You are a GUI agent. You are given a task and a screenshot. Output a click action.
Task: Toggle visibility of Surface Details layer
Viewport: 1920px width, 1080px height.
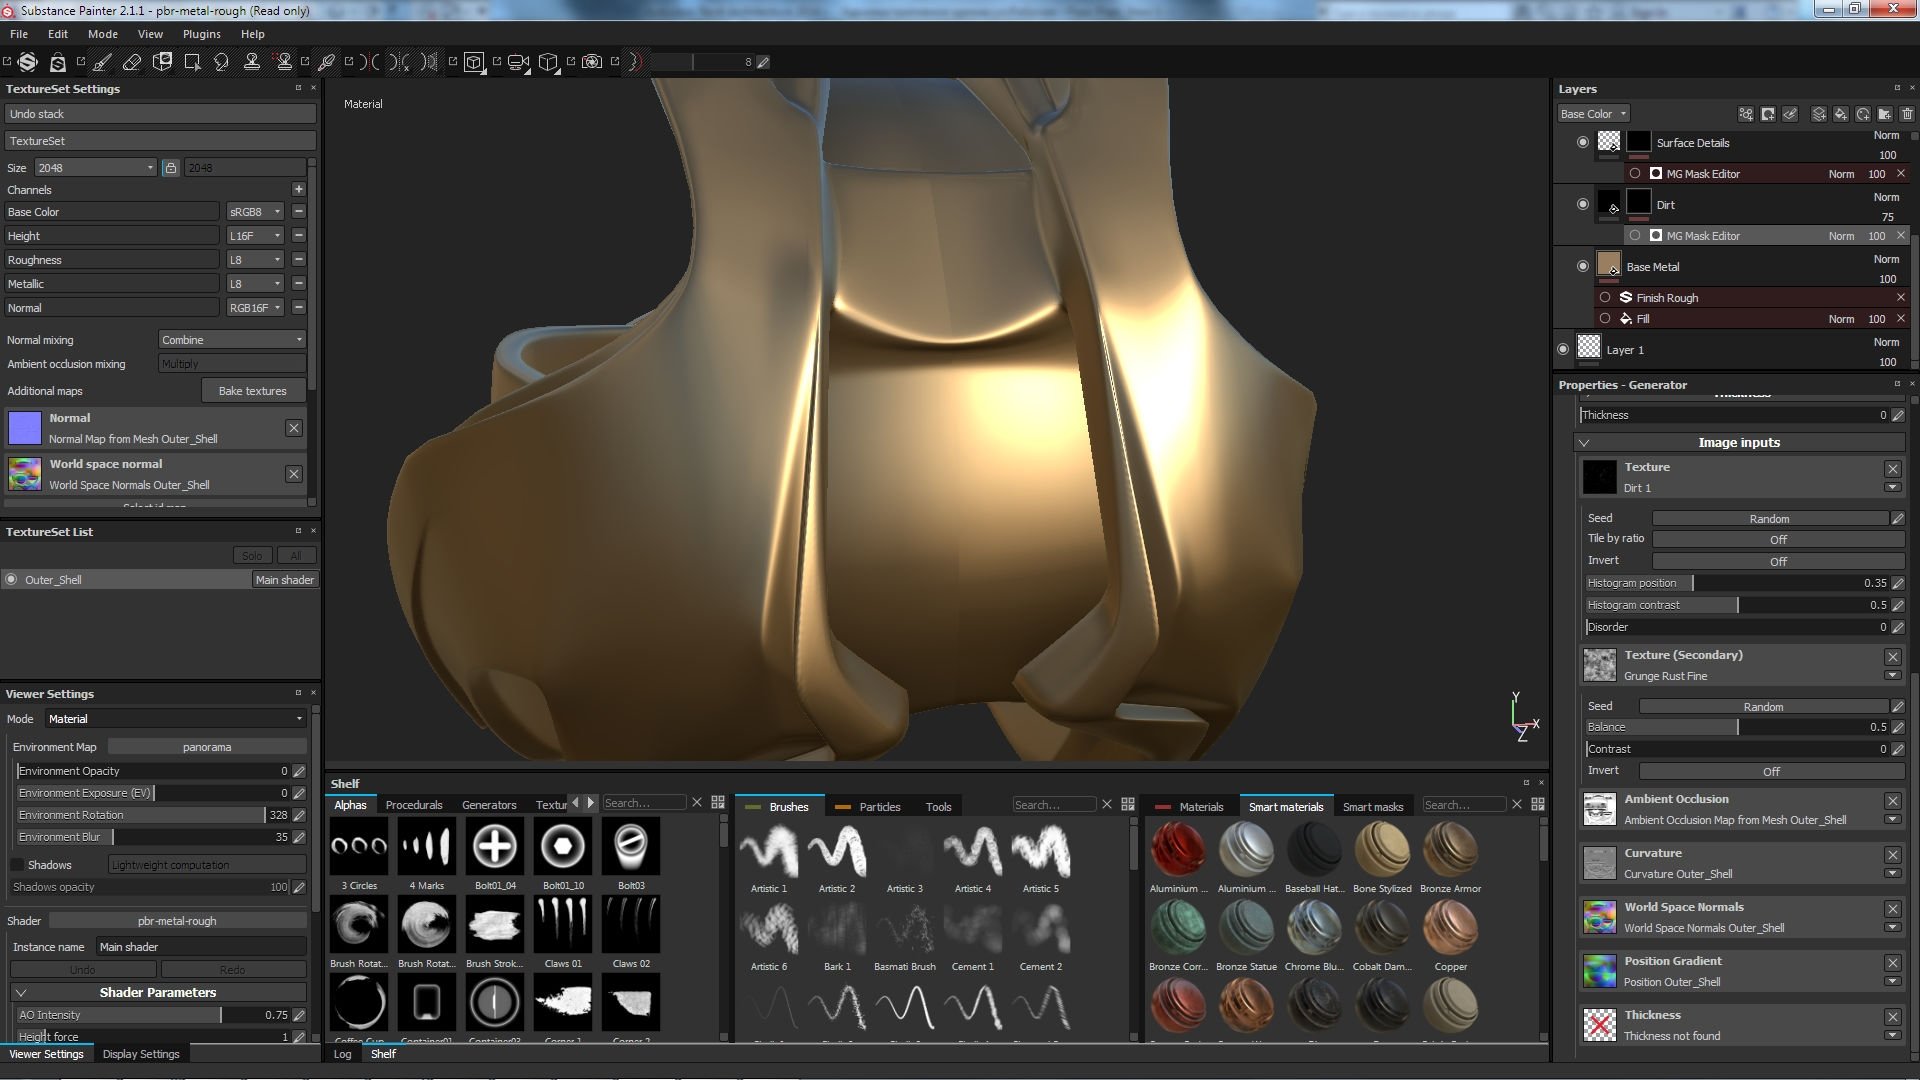point(1582,142)
